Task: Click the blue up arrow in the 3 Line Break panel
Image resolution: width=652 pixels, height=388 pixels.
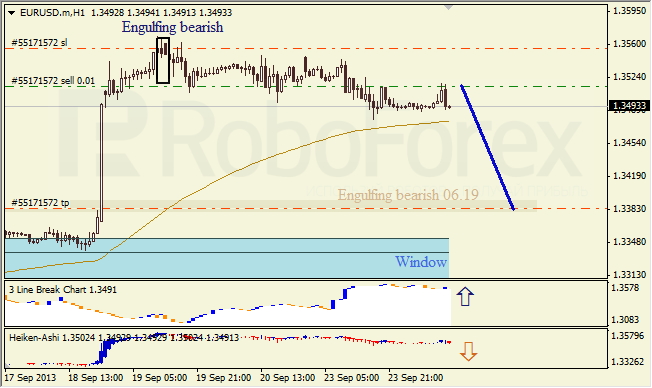Action: 465,297
